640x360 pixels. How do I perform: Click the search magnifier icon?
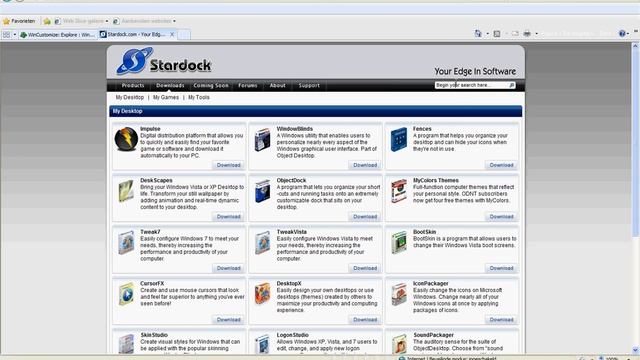[511, 85]
